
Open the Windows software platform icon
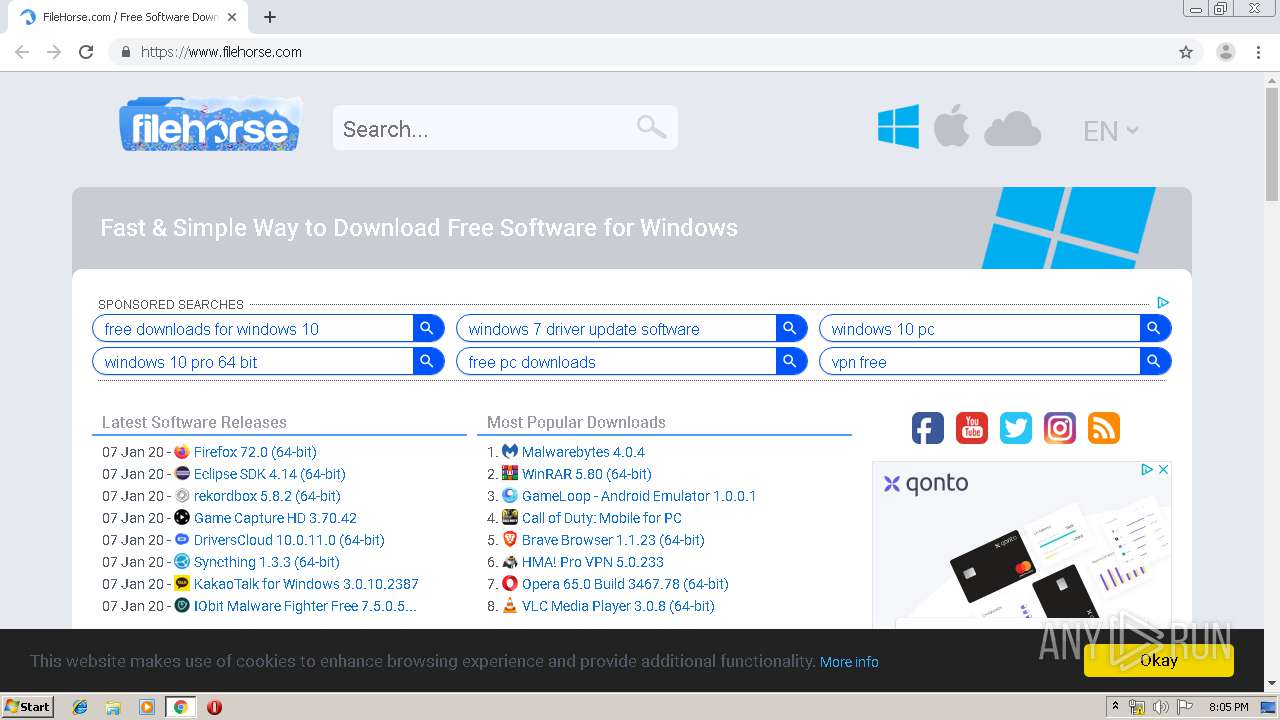click(898, 128)
